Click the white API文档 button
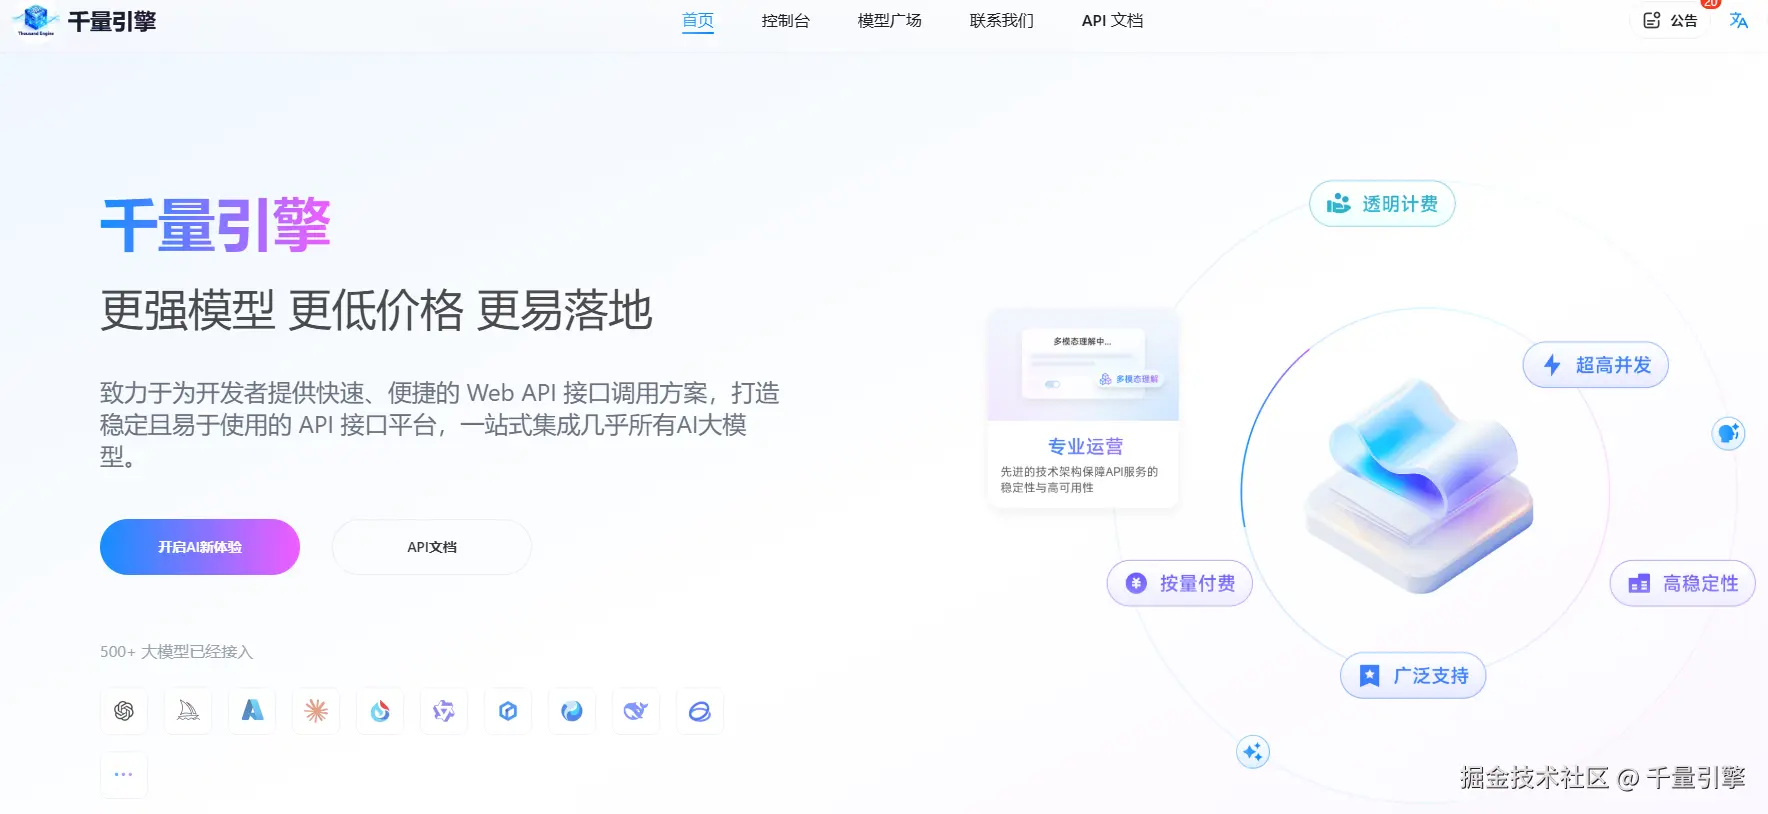The image size is (1768, 814). pos(432,547)
